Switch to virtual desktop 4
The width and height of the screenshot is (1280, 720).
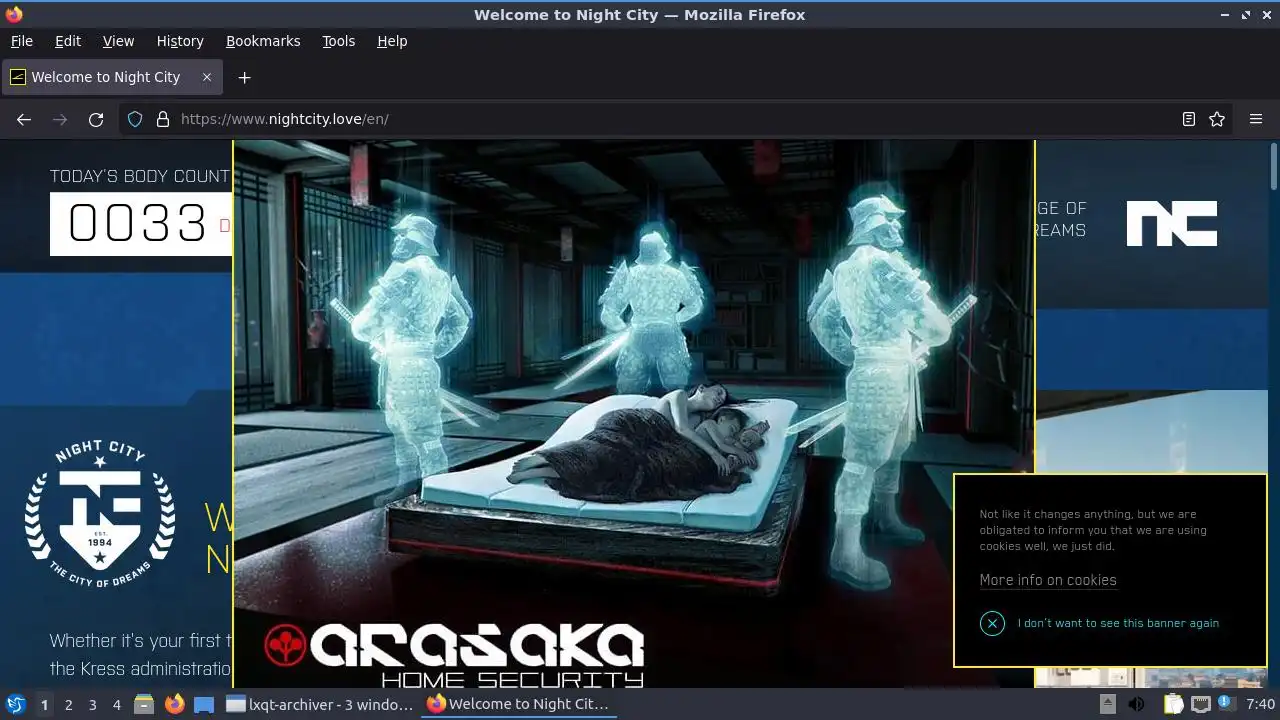click(116, 704)
